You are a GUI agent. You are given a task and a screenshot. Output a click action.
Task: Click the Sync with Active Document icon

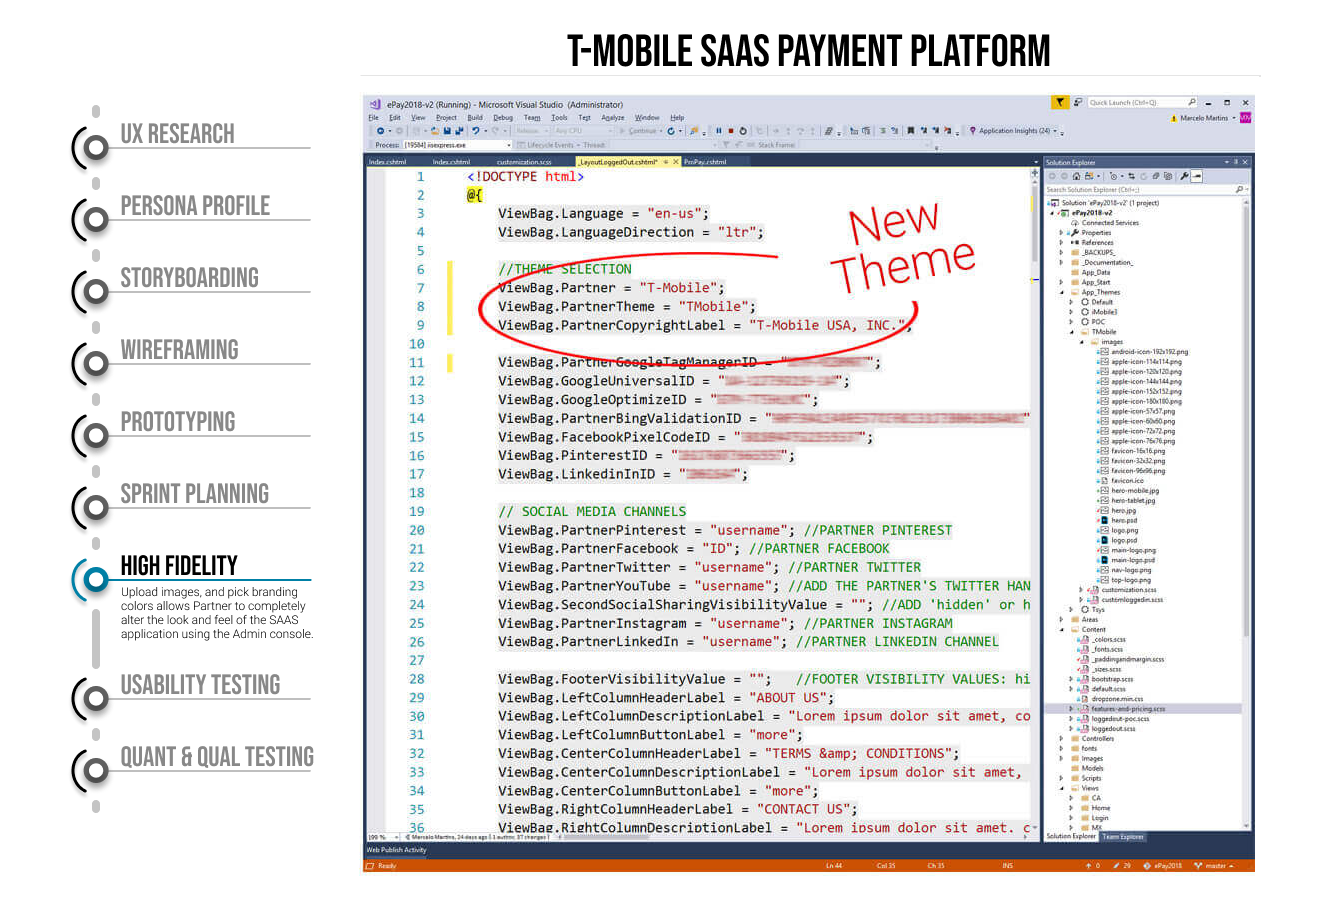(1132, 176)
